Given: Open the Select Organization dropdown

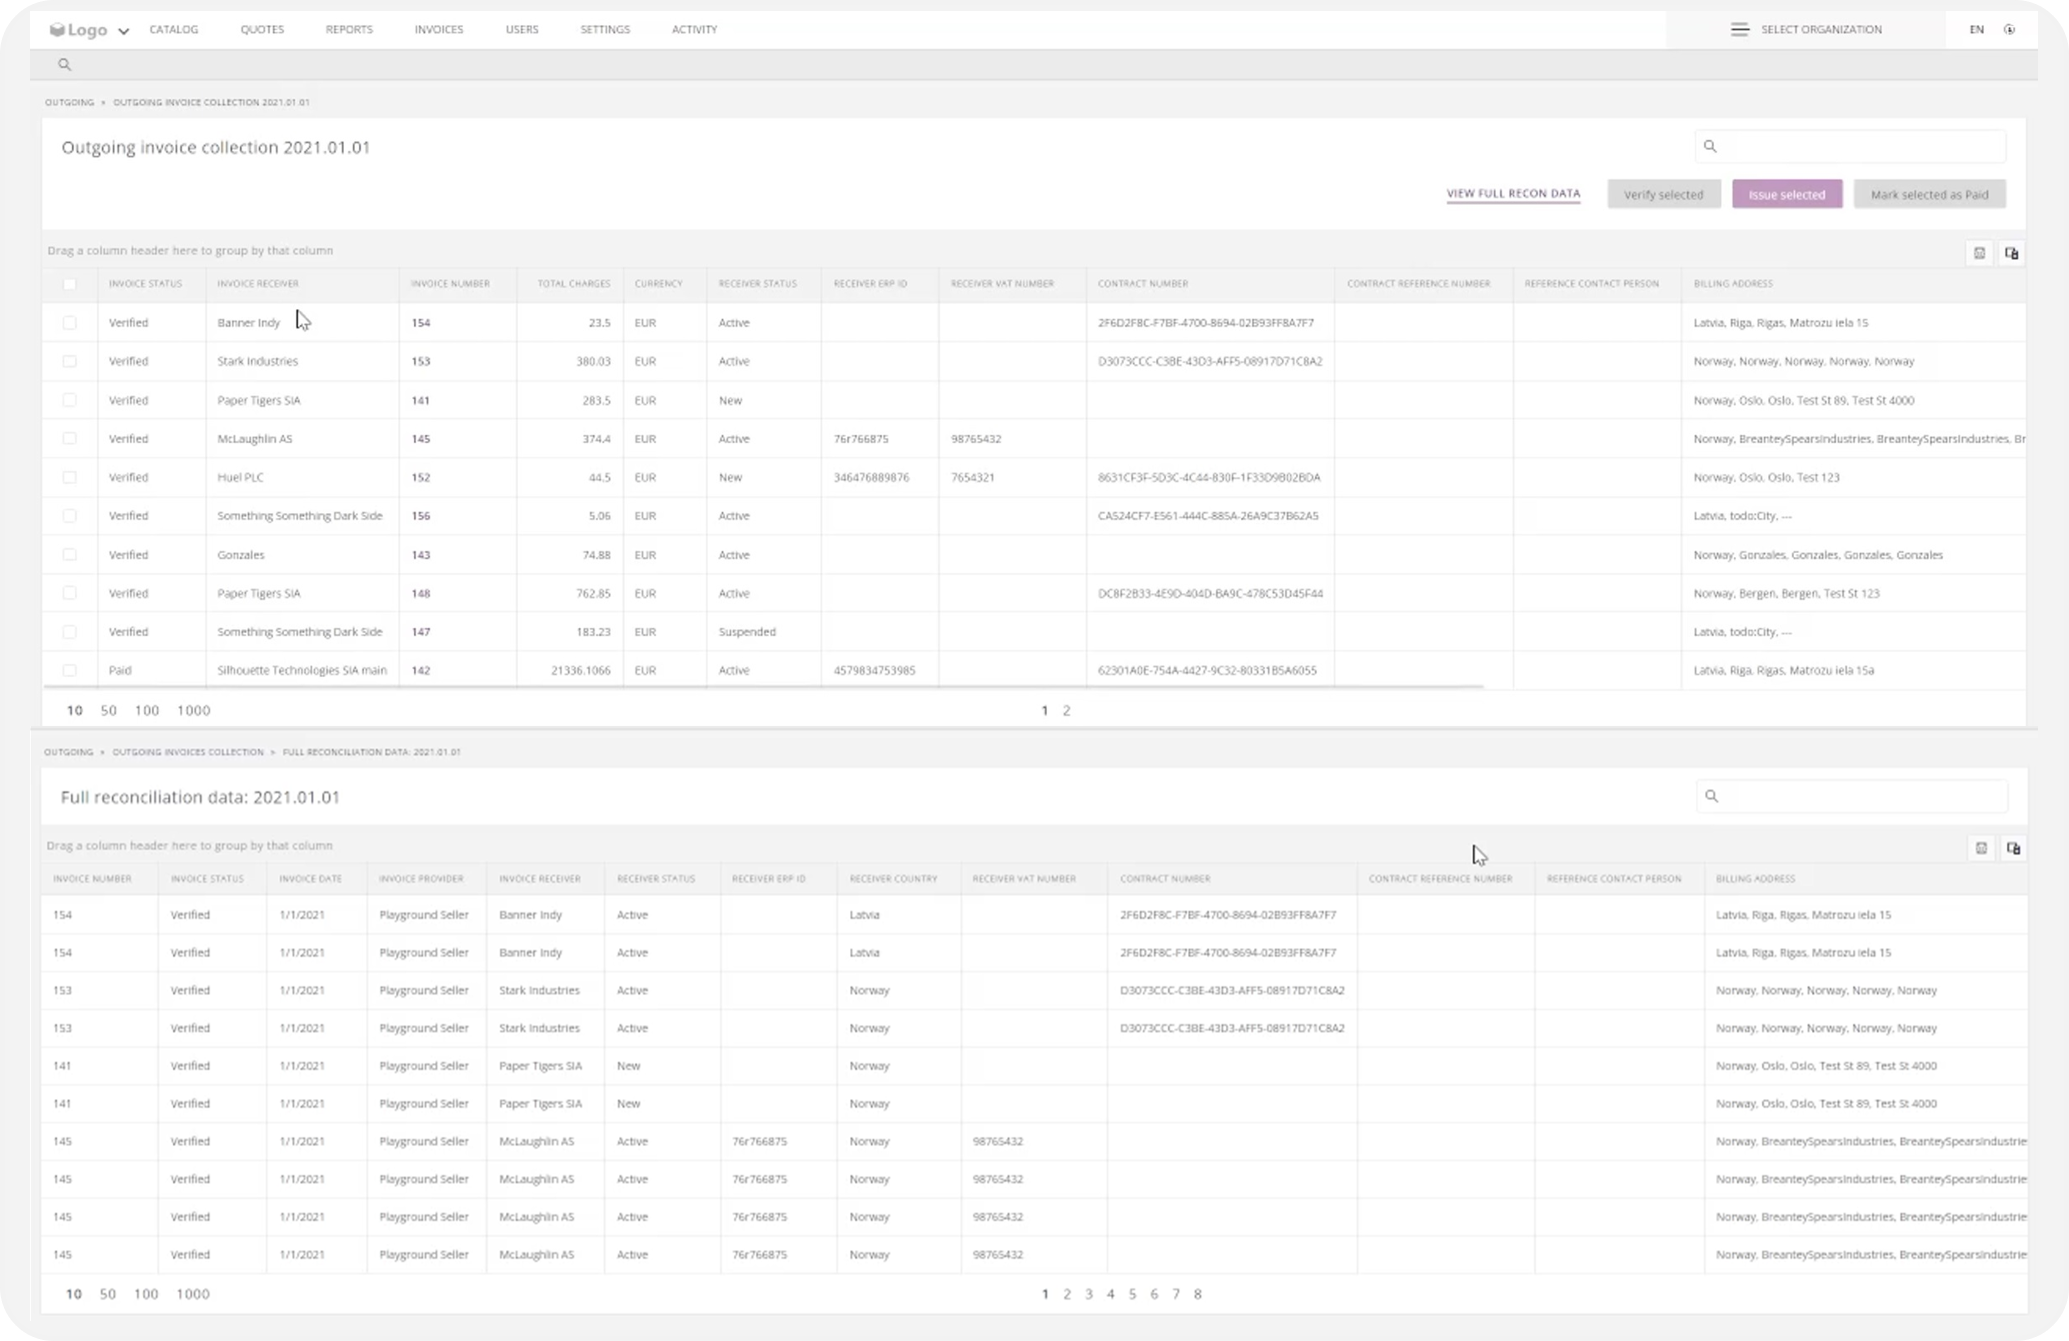Looking at the screenshot, I should click(x=1820, y=29).
